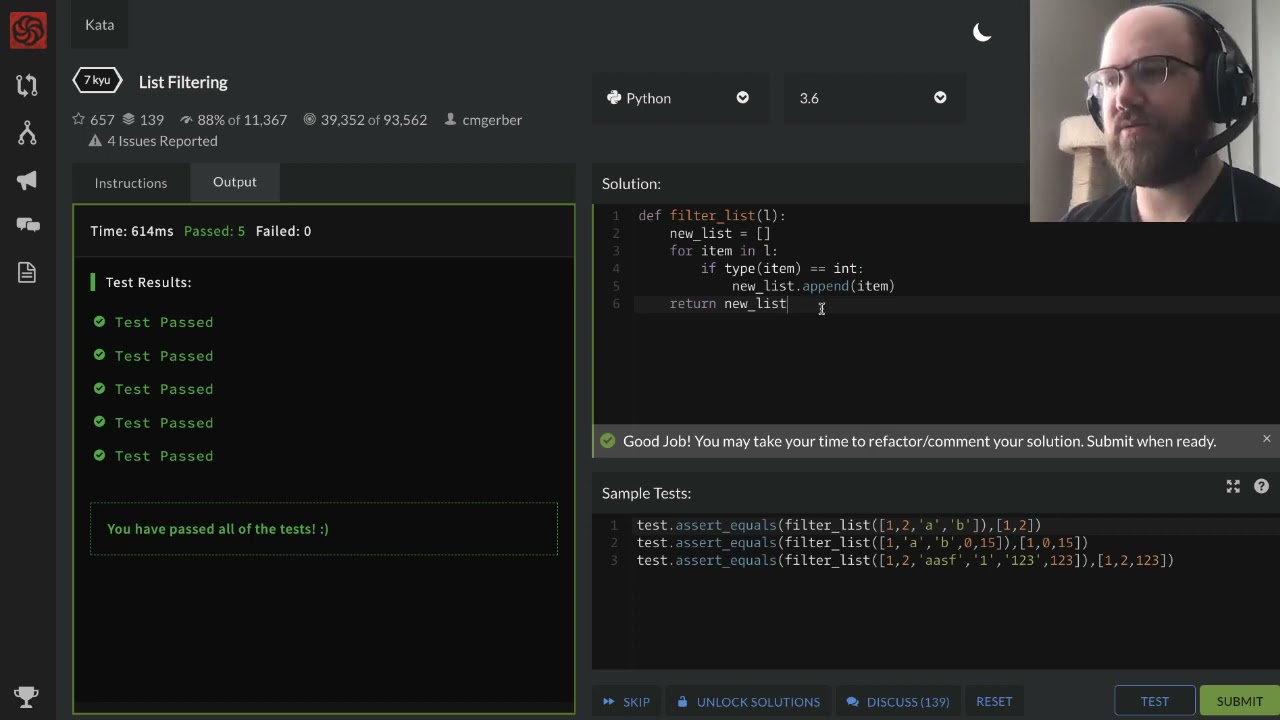
Task: Switch to the Instructions tab
Action: click(131, 183)
